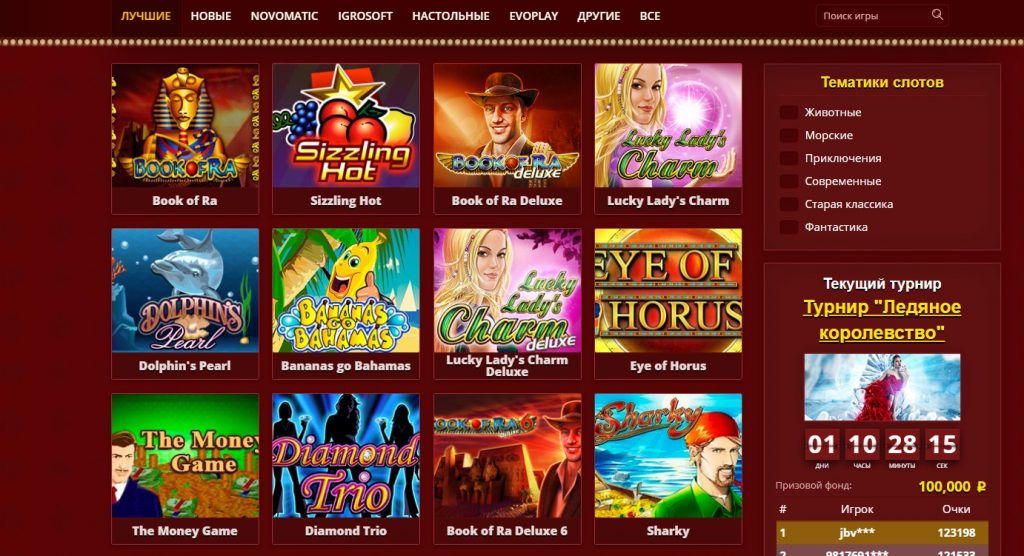1024x556 pixels.
Task: Check the Фантастика theme box
Action: pyautogui.click(x=788, y=227)
